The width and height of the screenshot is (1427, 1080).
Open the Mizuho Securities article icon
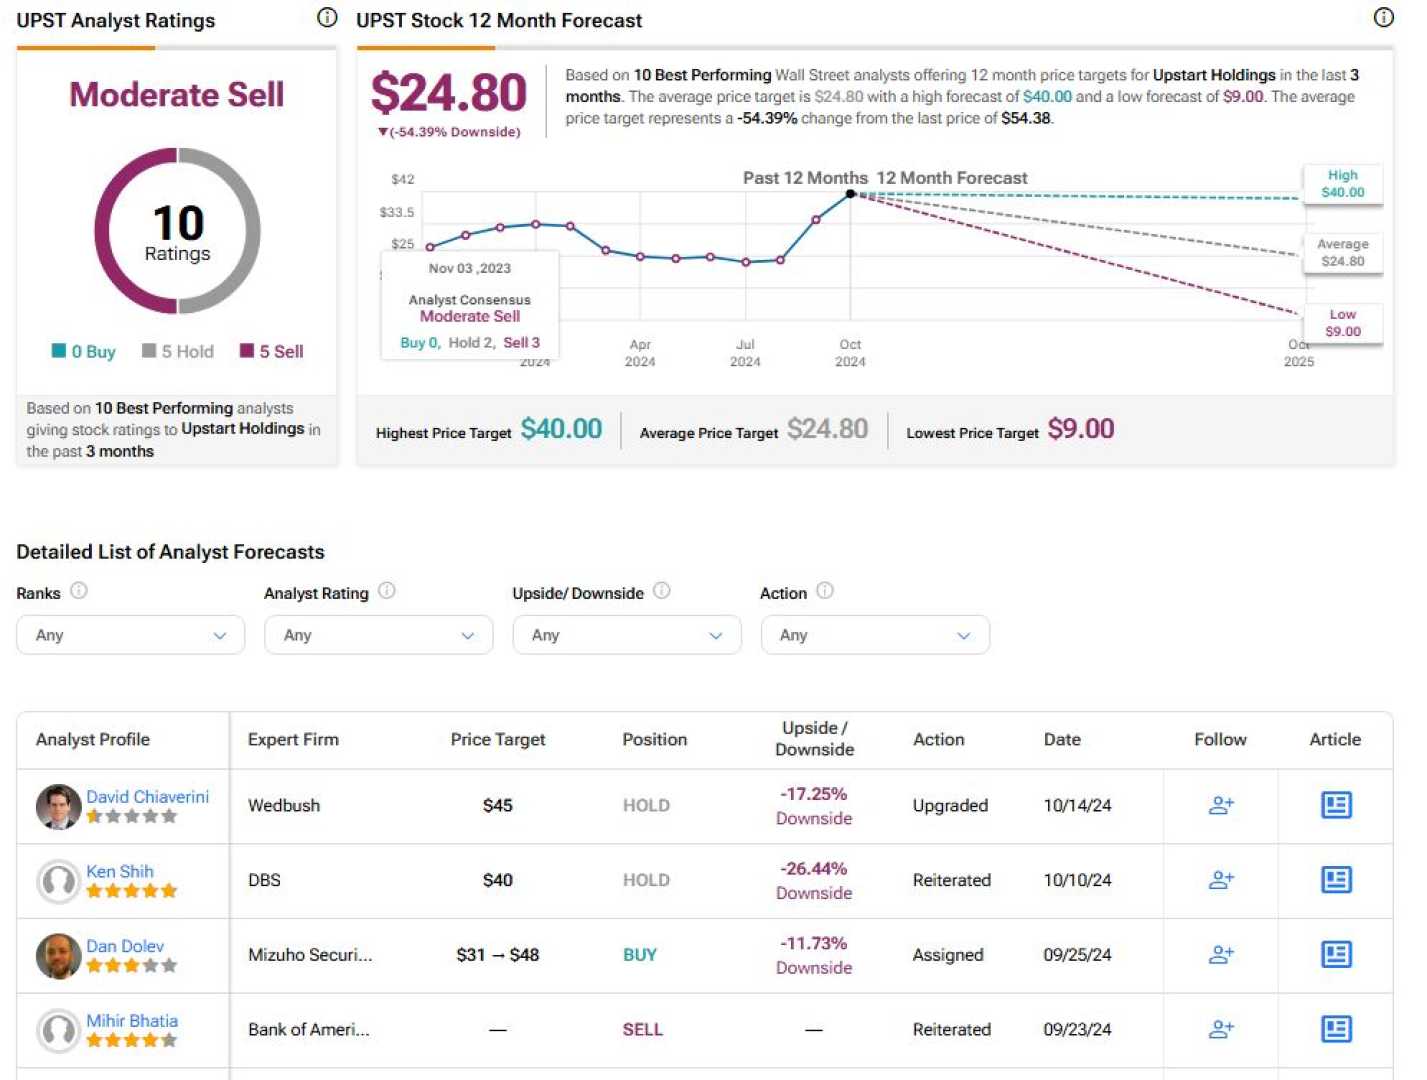click(1336, 955)
